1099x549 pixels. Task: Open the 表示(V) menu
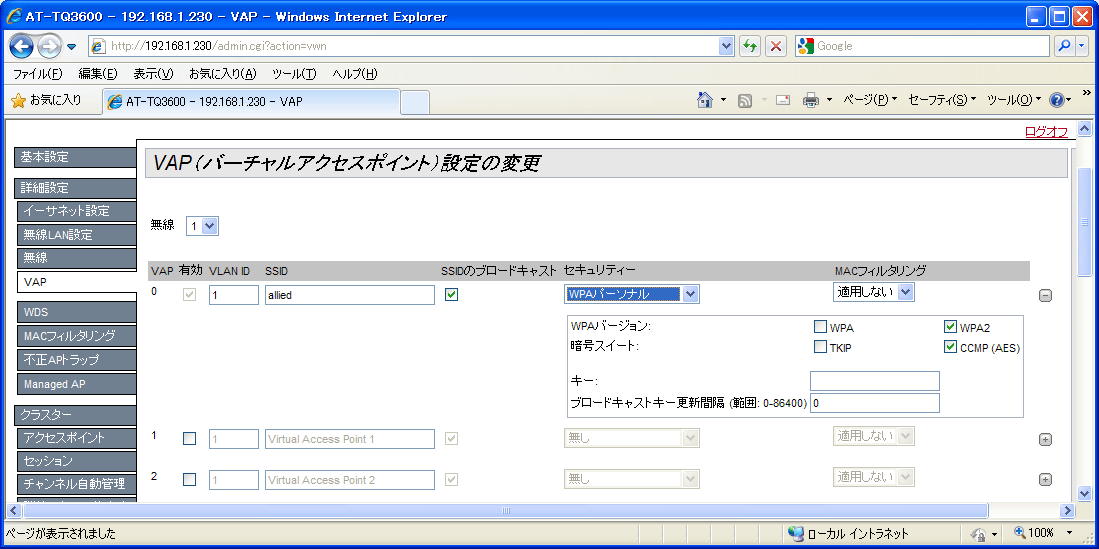click(153, 74)
